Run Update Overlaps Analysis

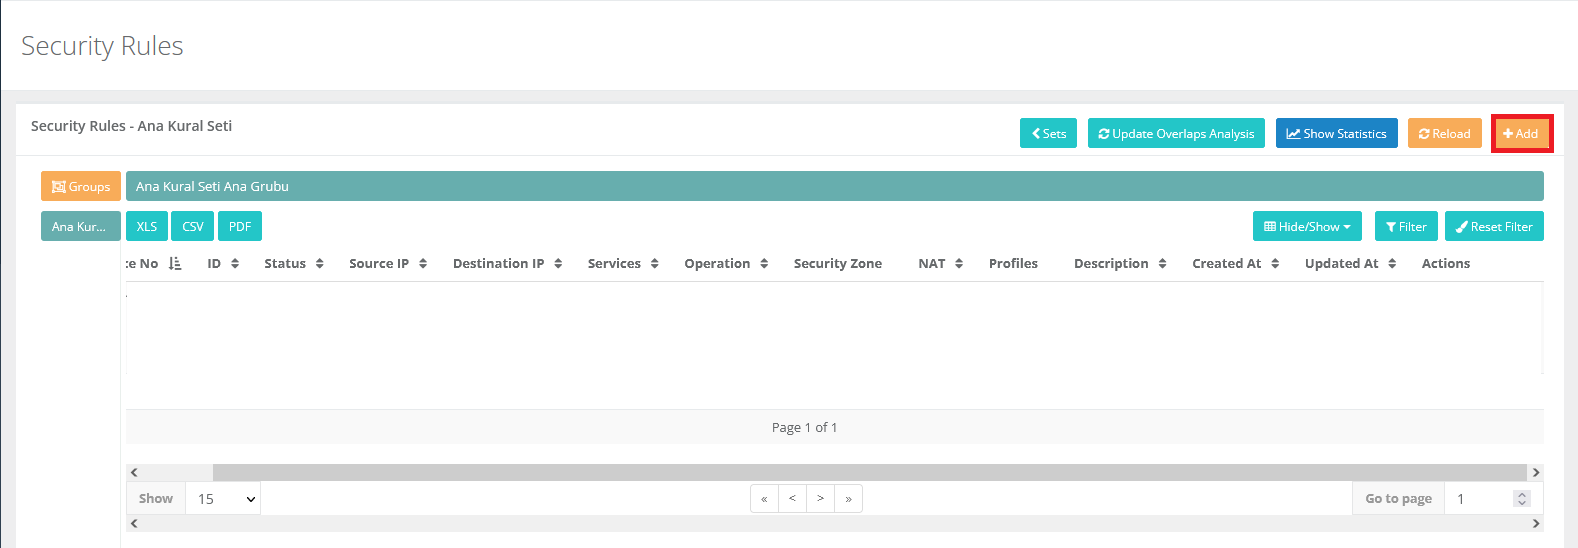coord(1176,133)
